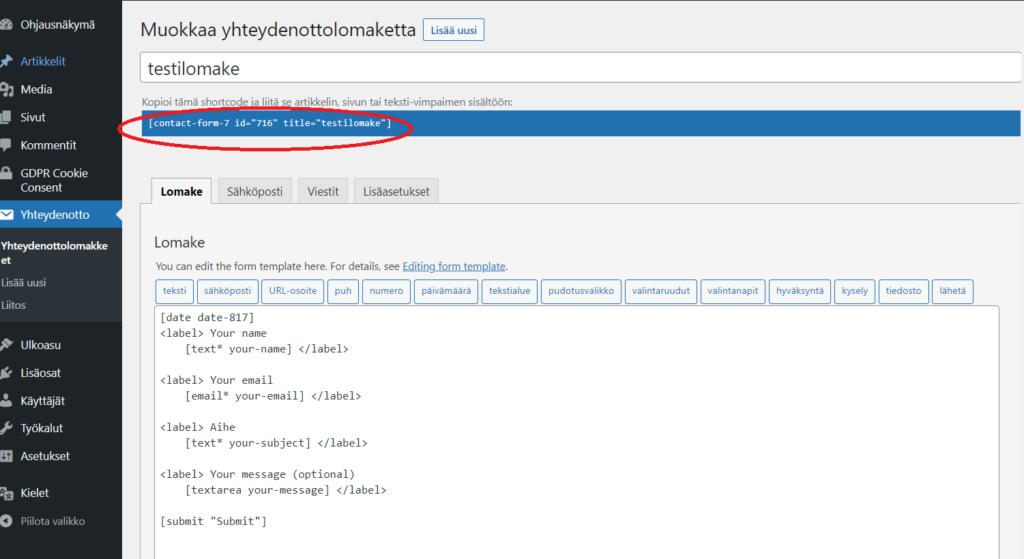Click the GDPR Cookie Consent lock icon
Image resolution: width=1024 pixels, height=559 pixels.
click(6, 173)
